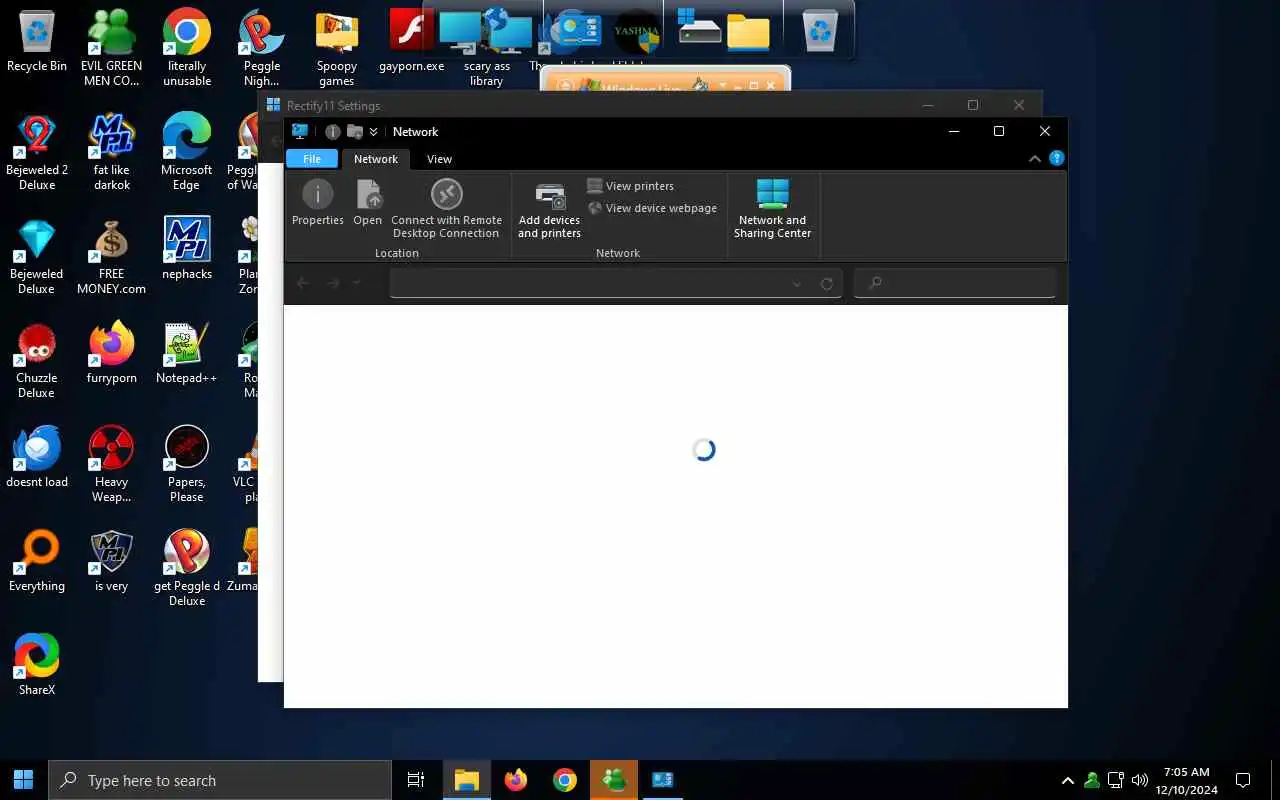Screen dimensions: 1280x800
Task: Select Microsoft Edge desktop shortcut
Action: 186,152
